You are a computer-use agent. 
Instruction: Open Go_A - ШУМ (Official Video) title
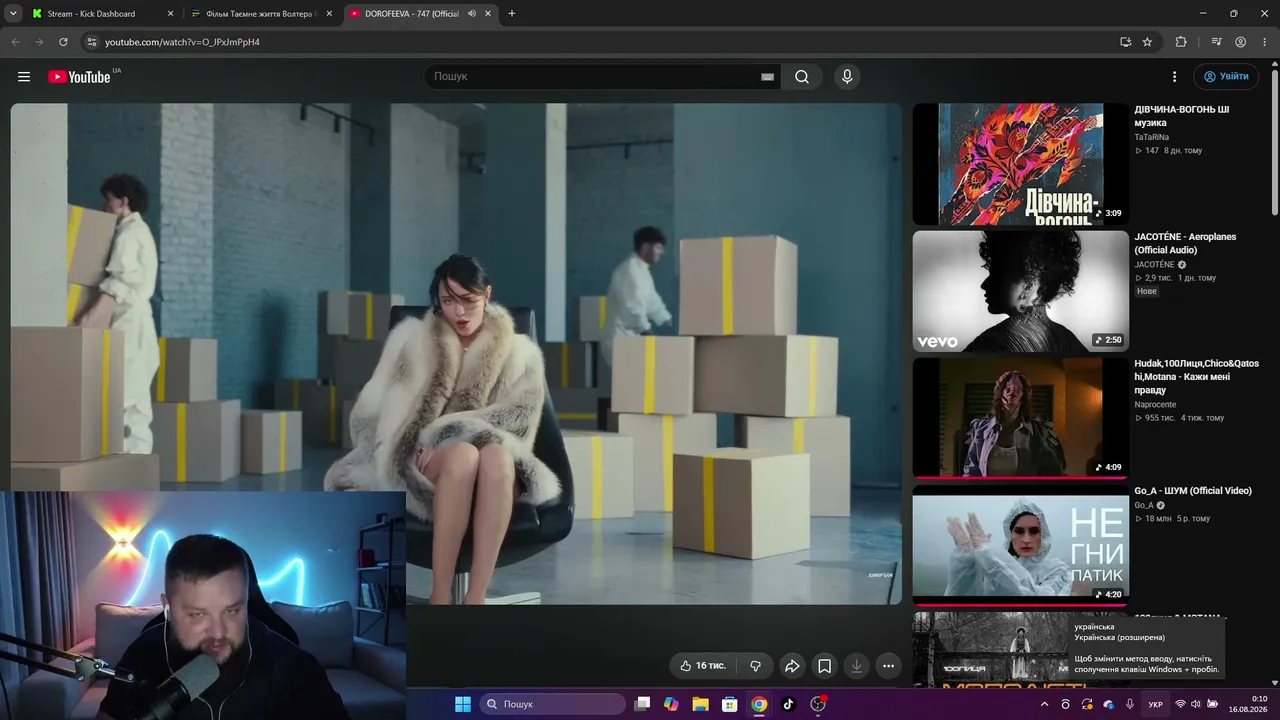pyautogui.click(x=1193, y=491)
